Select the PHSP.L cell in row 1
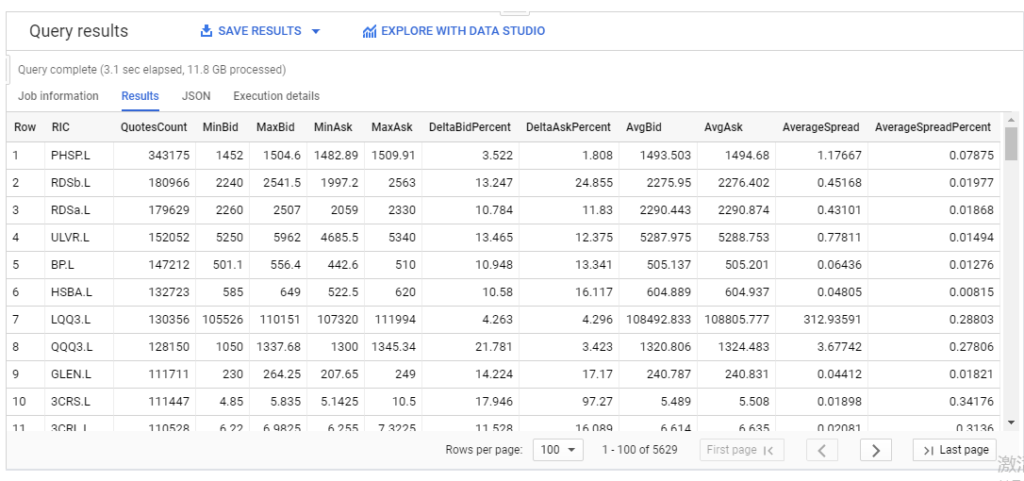The height and width of the screenshot is (481, 1024). point(70,155)
